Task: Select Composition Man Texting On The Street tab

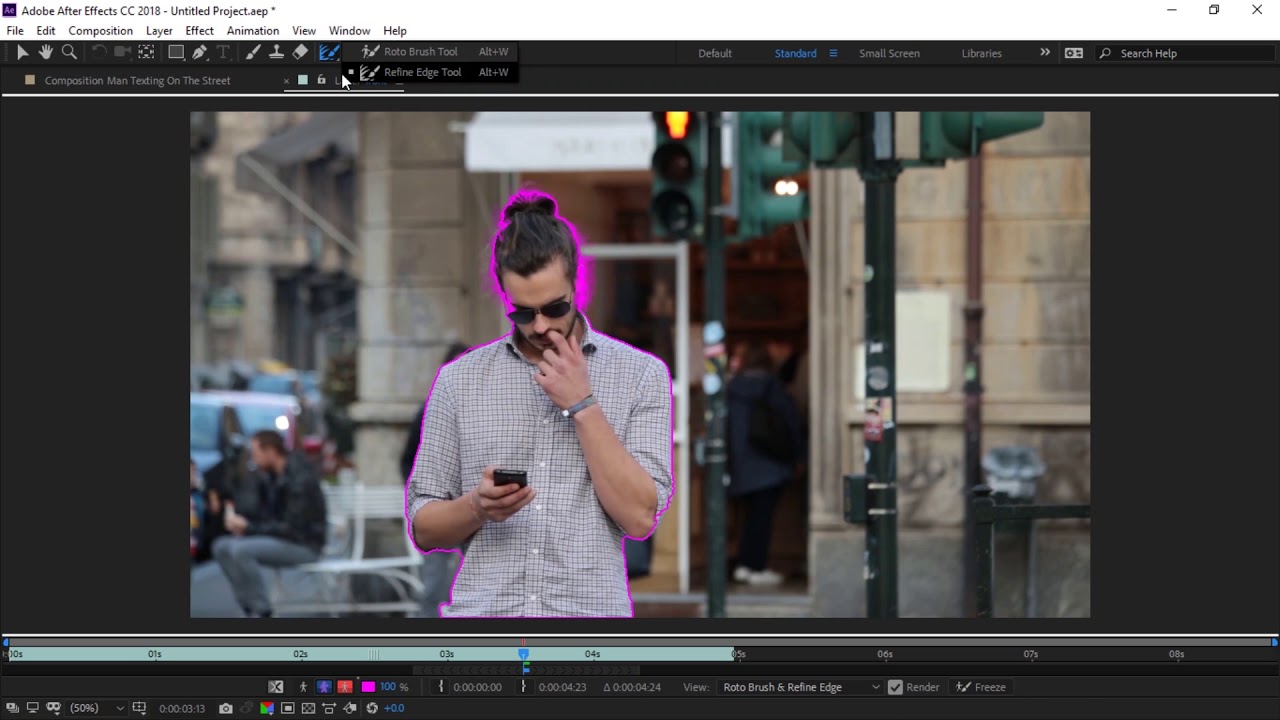Action: coord(137,80)
